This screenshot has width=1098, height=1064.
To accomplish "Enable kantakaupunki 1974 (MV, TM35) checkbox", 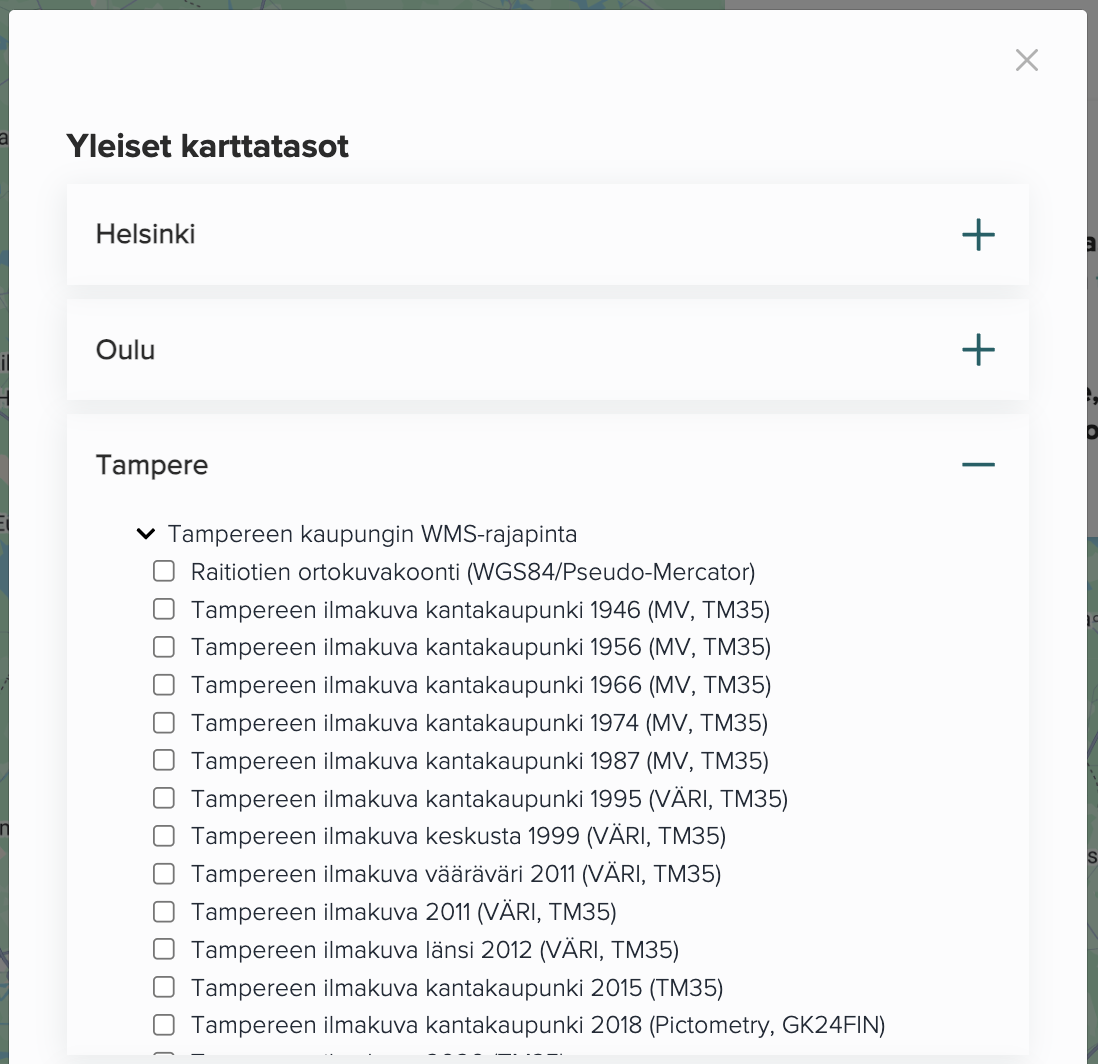I will pos(164,722).
